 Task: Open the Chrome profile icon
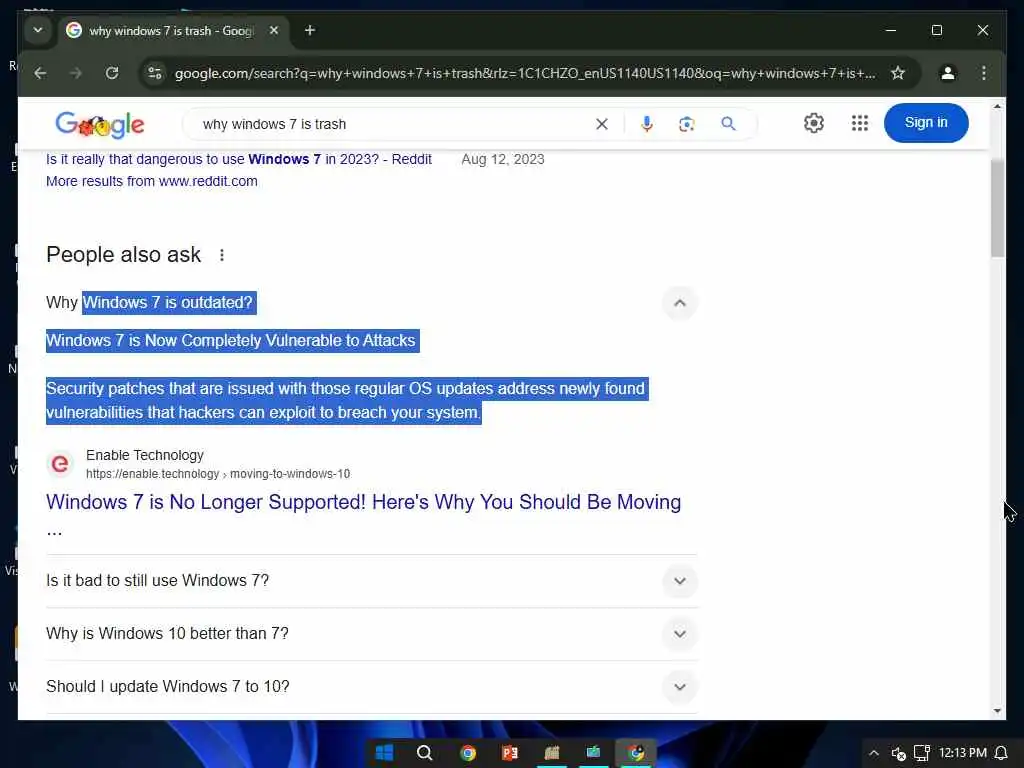pyautogui.click(x=948, y=73)
